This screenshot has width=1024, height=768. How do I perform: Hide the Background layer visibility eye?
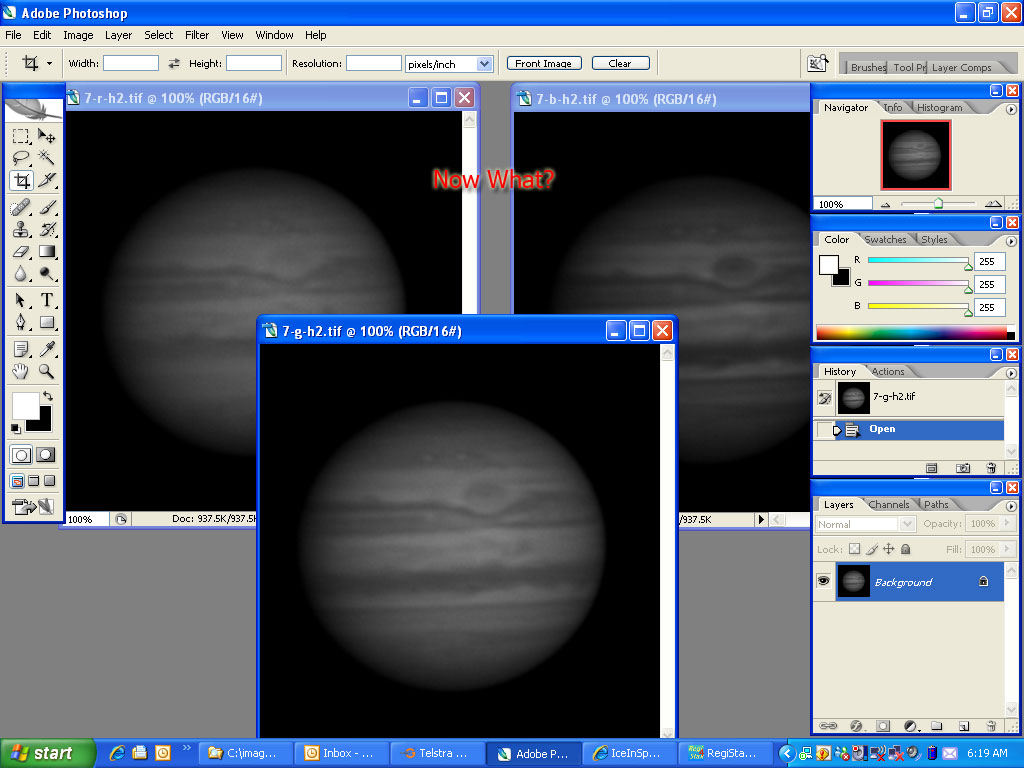coord(824,581)
